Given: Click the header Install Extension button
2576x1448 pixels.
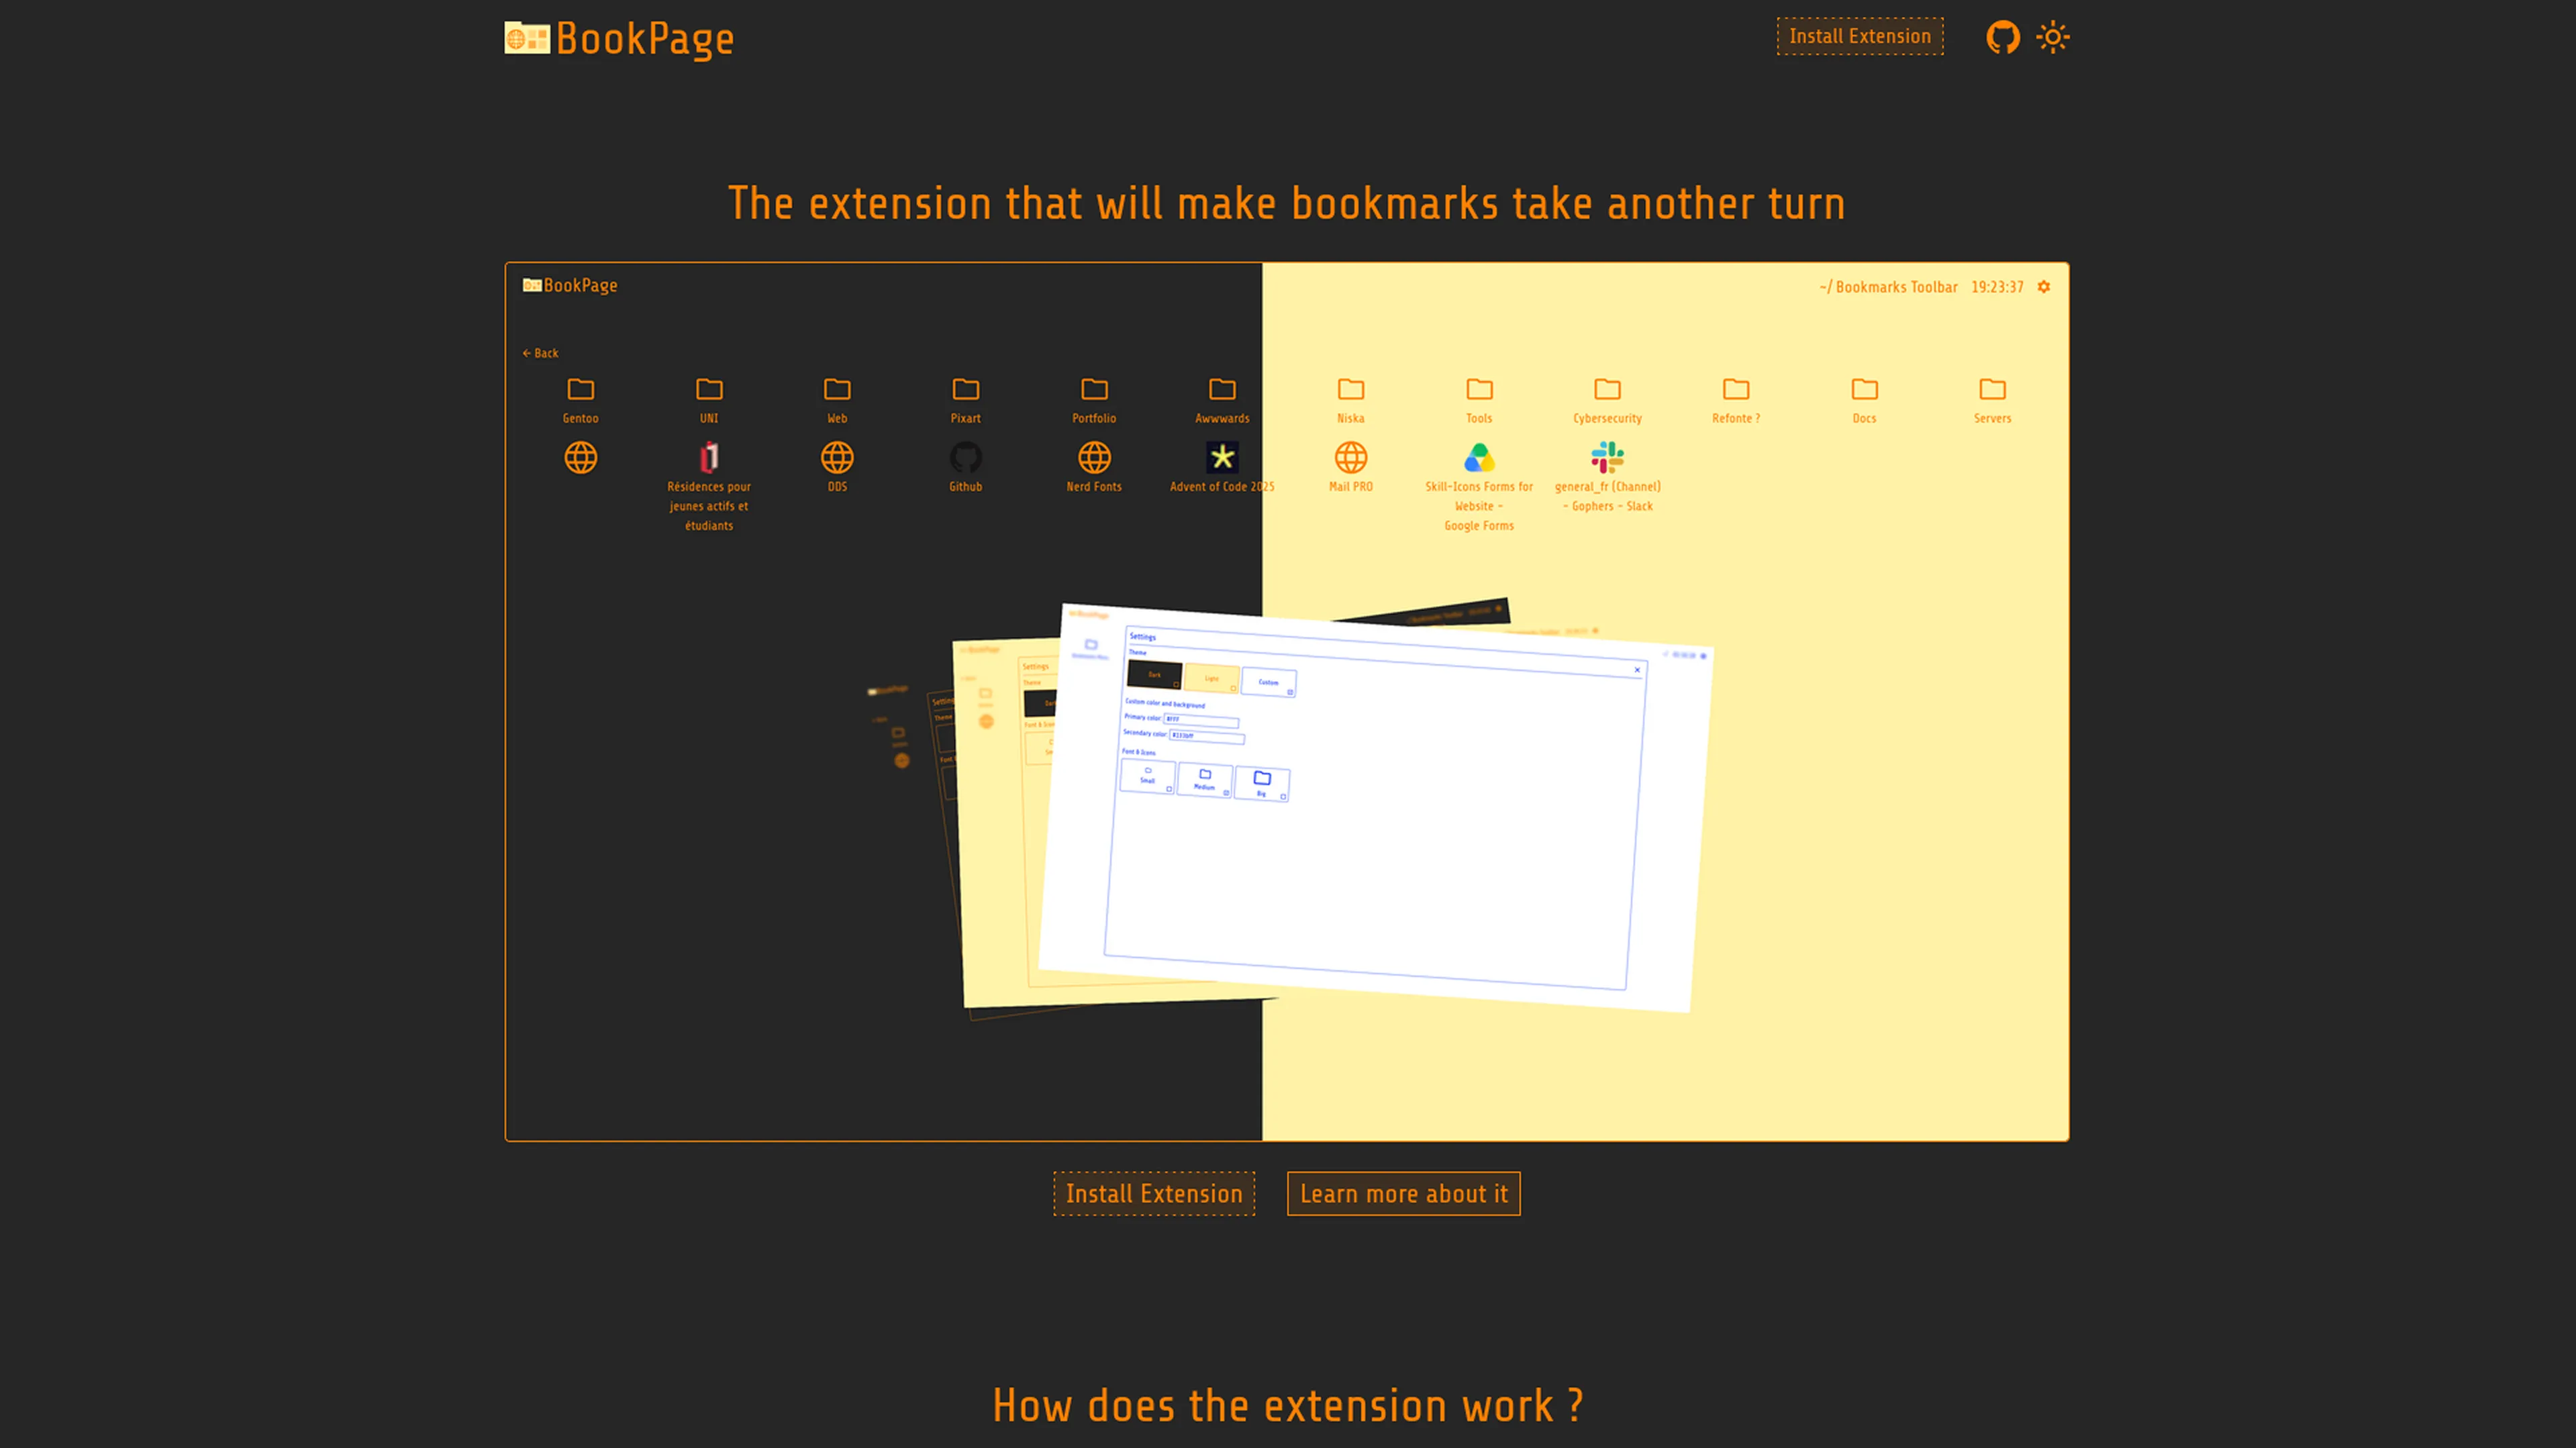Looking at the screenshot, I should pyautogui.click(x=1859, y=36).
